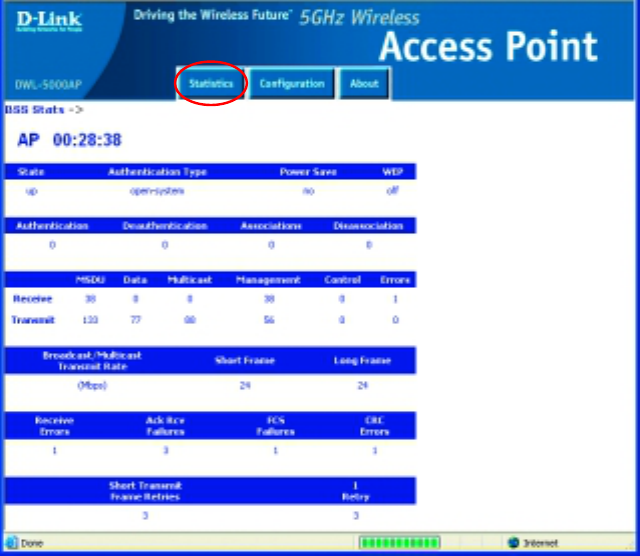Viewport: 640px width, 556px height.
Task: Click the Authentication Type header
Action: pos(158,172)
